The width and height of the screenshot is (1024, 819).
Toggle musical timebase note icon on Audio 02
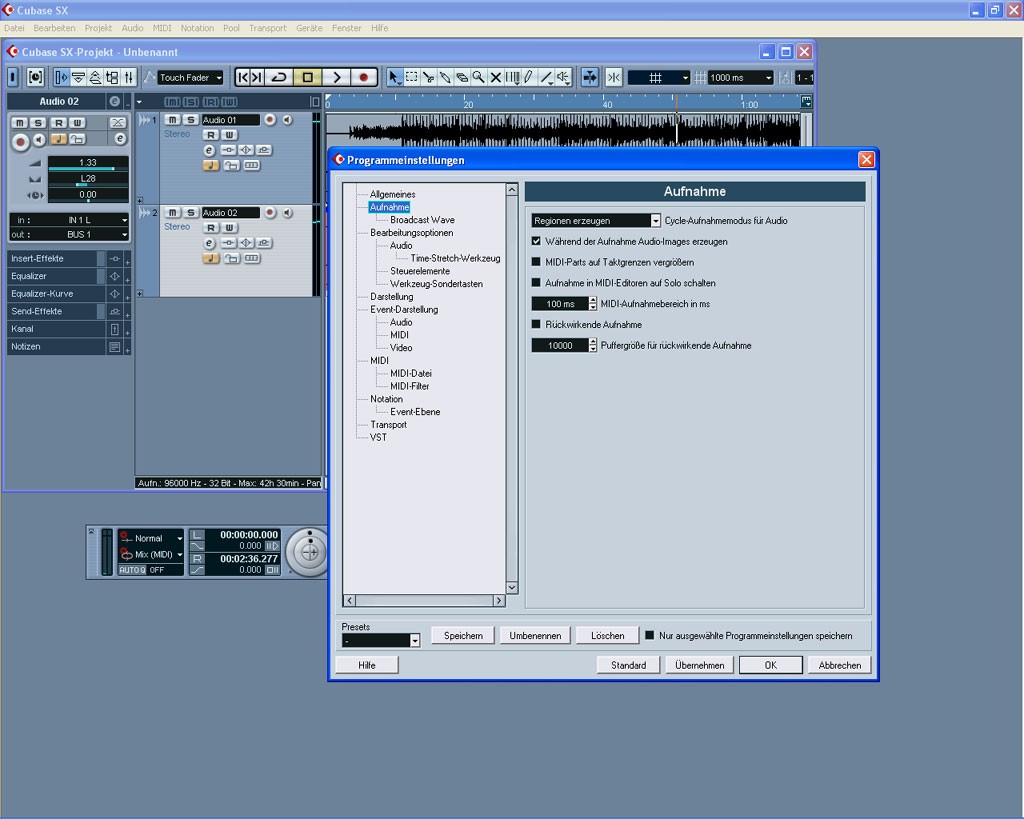(210, 259)
